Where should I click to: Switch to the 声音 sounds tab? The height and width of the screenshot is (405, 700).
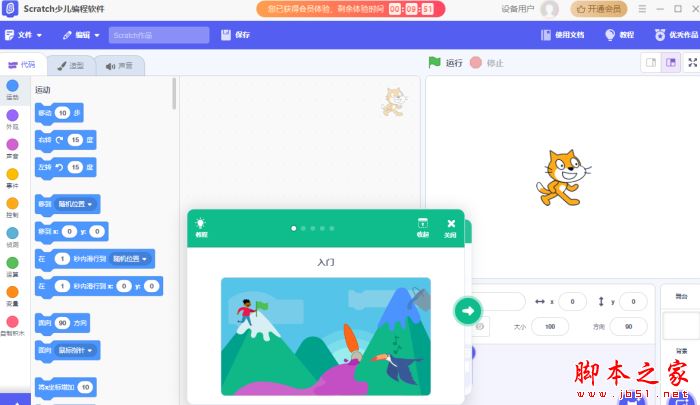click(119, 66)
